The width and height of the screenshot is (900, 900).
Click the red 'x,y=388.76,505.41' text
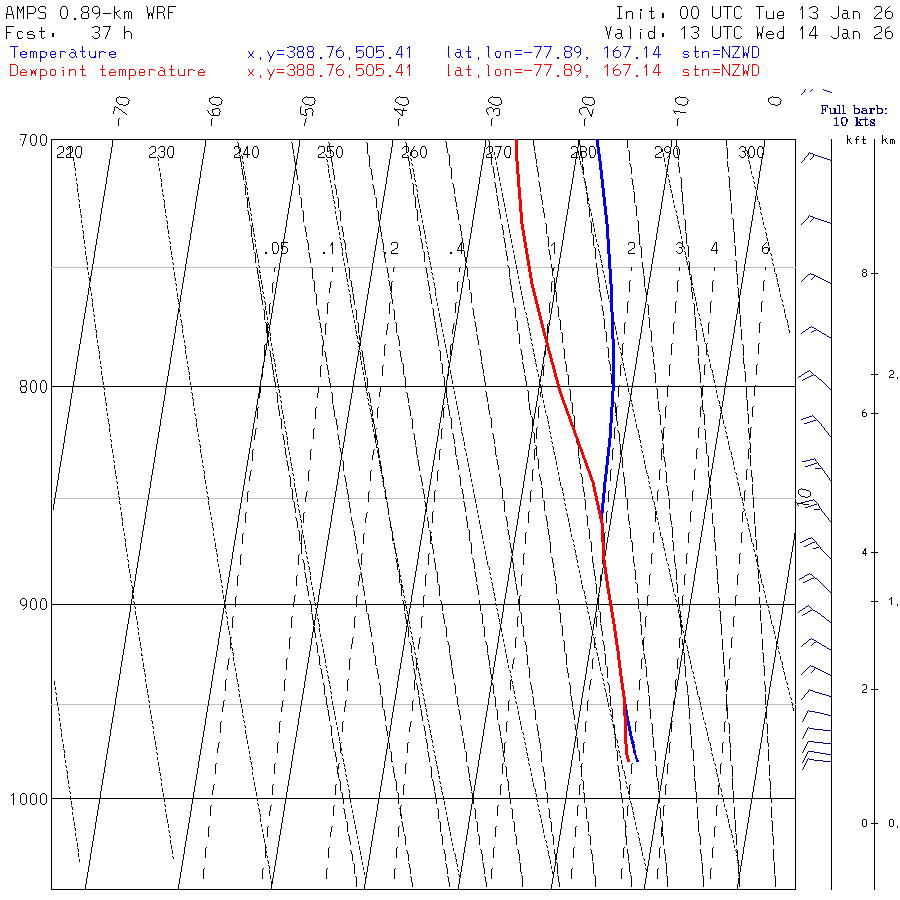tap(329, 71)
